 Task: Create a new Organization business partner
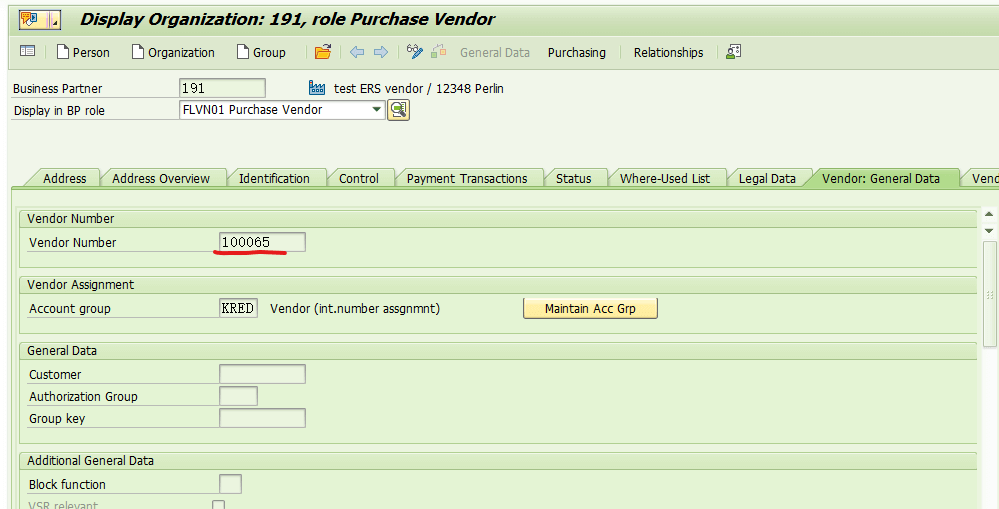tap(173, 52)
